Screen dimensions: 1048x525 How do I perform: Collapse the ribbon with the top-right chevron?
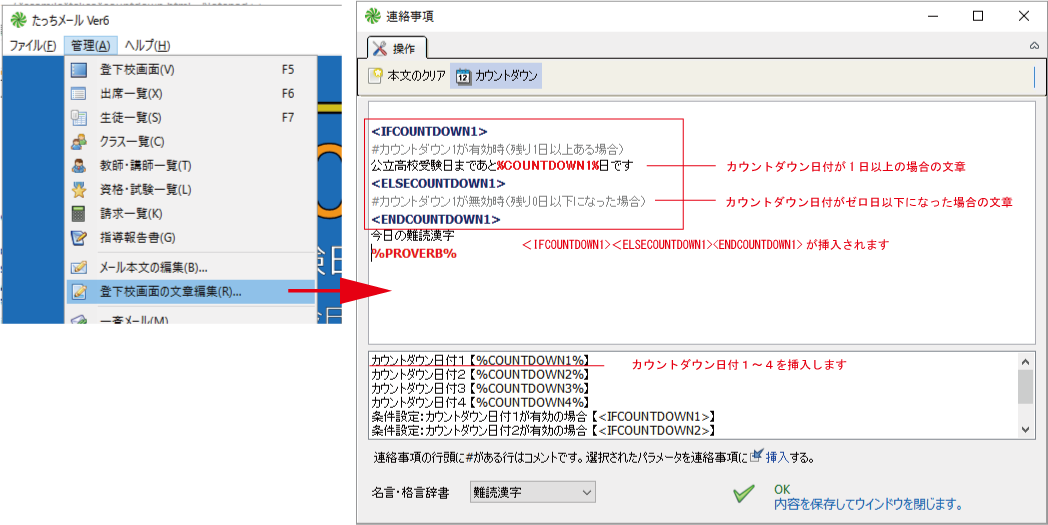click(1034, 46)
